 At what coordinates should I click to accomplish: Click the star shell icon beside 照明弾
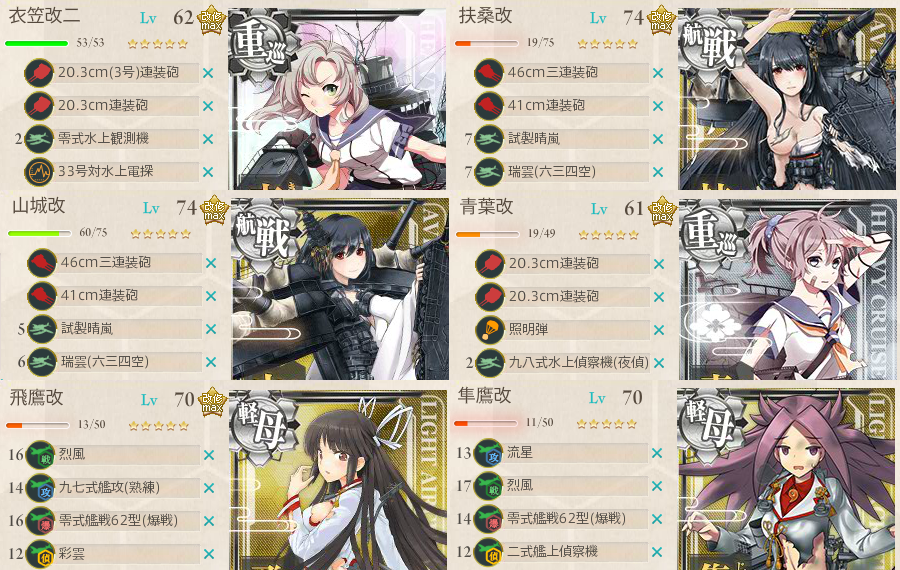[x=490, y=329]
